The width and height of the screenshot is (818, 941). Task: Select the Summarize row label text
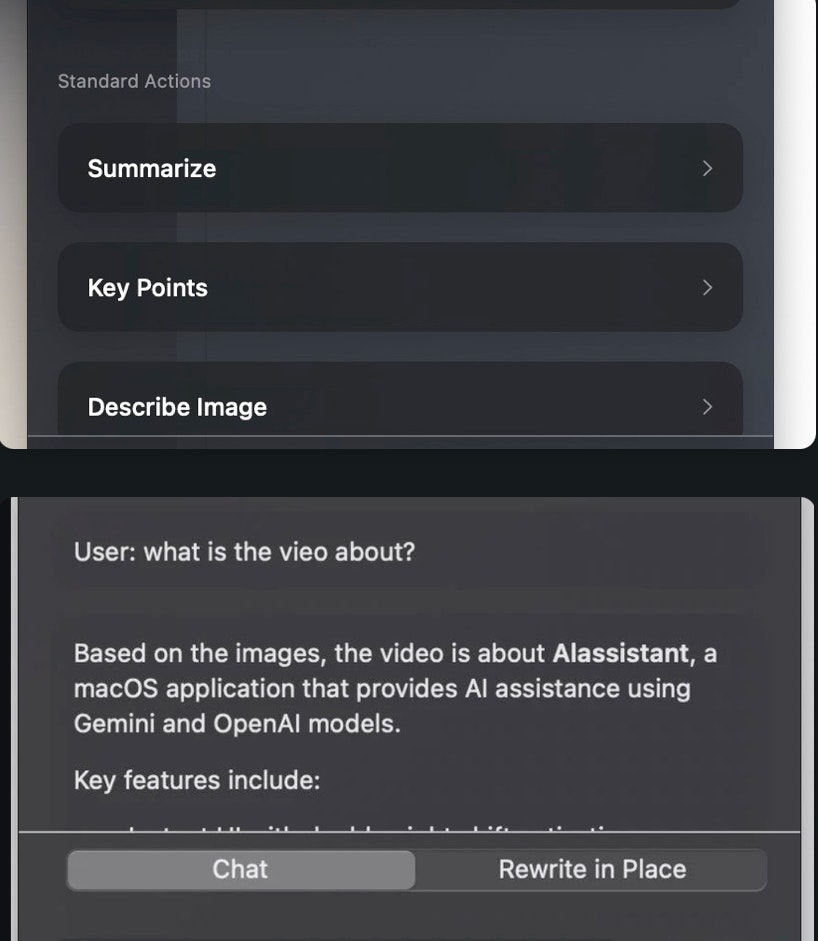pos(151,168)
